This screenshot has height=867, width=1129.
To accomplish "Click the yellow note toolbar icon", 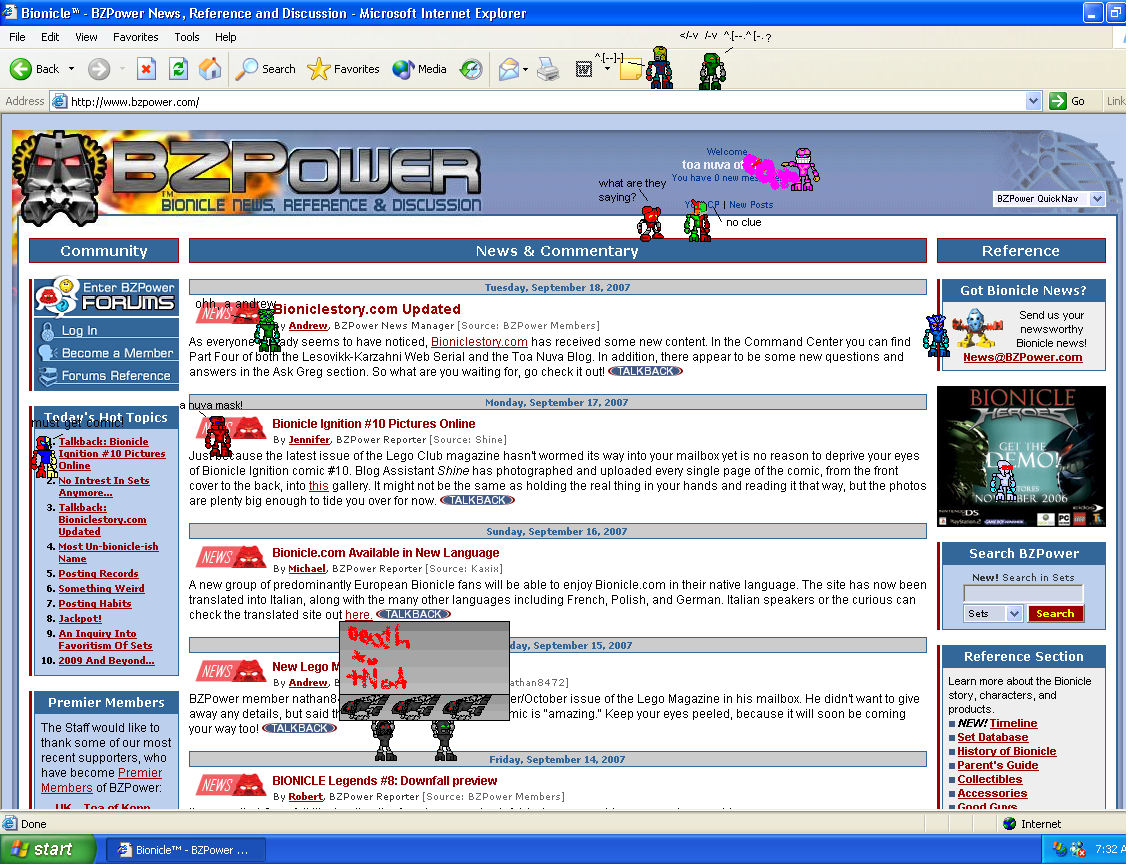I will (630, 70).
